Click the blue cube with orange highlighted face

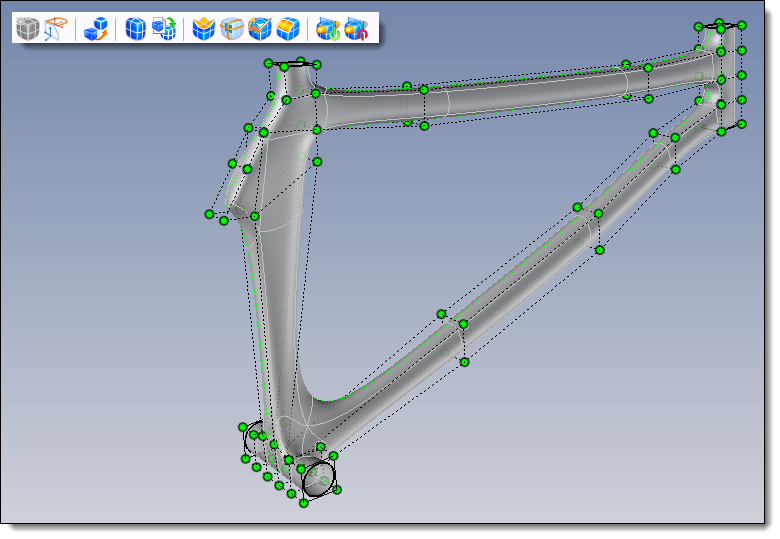coord(289,28)
